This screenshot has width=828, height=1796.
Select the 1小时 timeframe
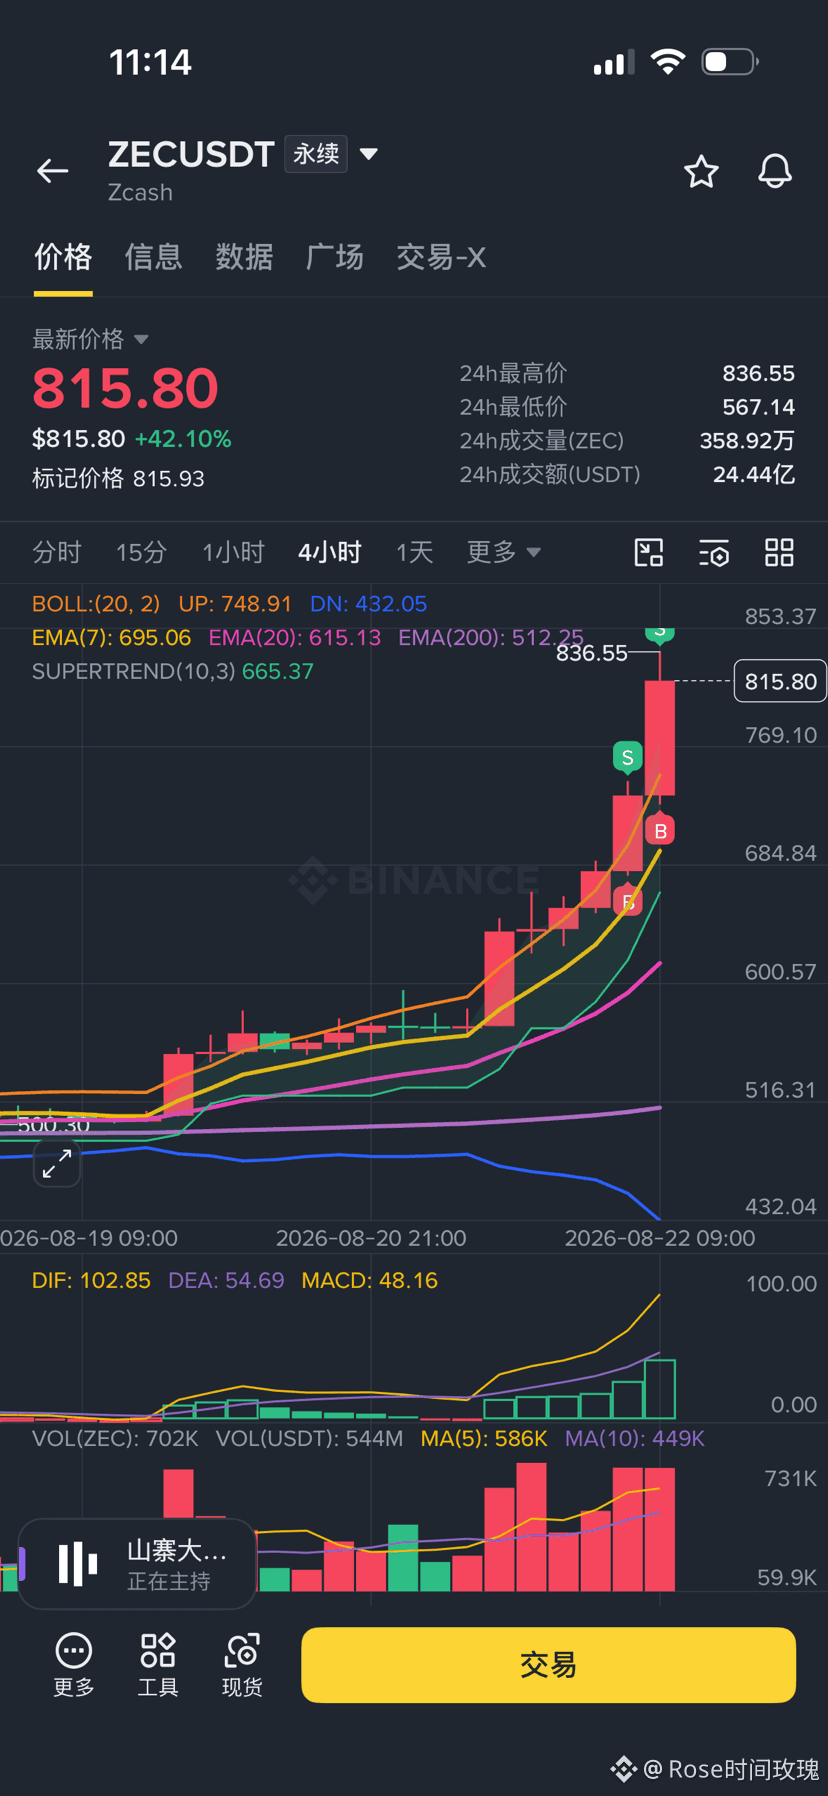[x=233, y=552]
